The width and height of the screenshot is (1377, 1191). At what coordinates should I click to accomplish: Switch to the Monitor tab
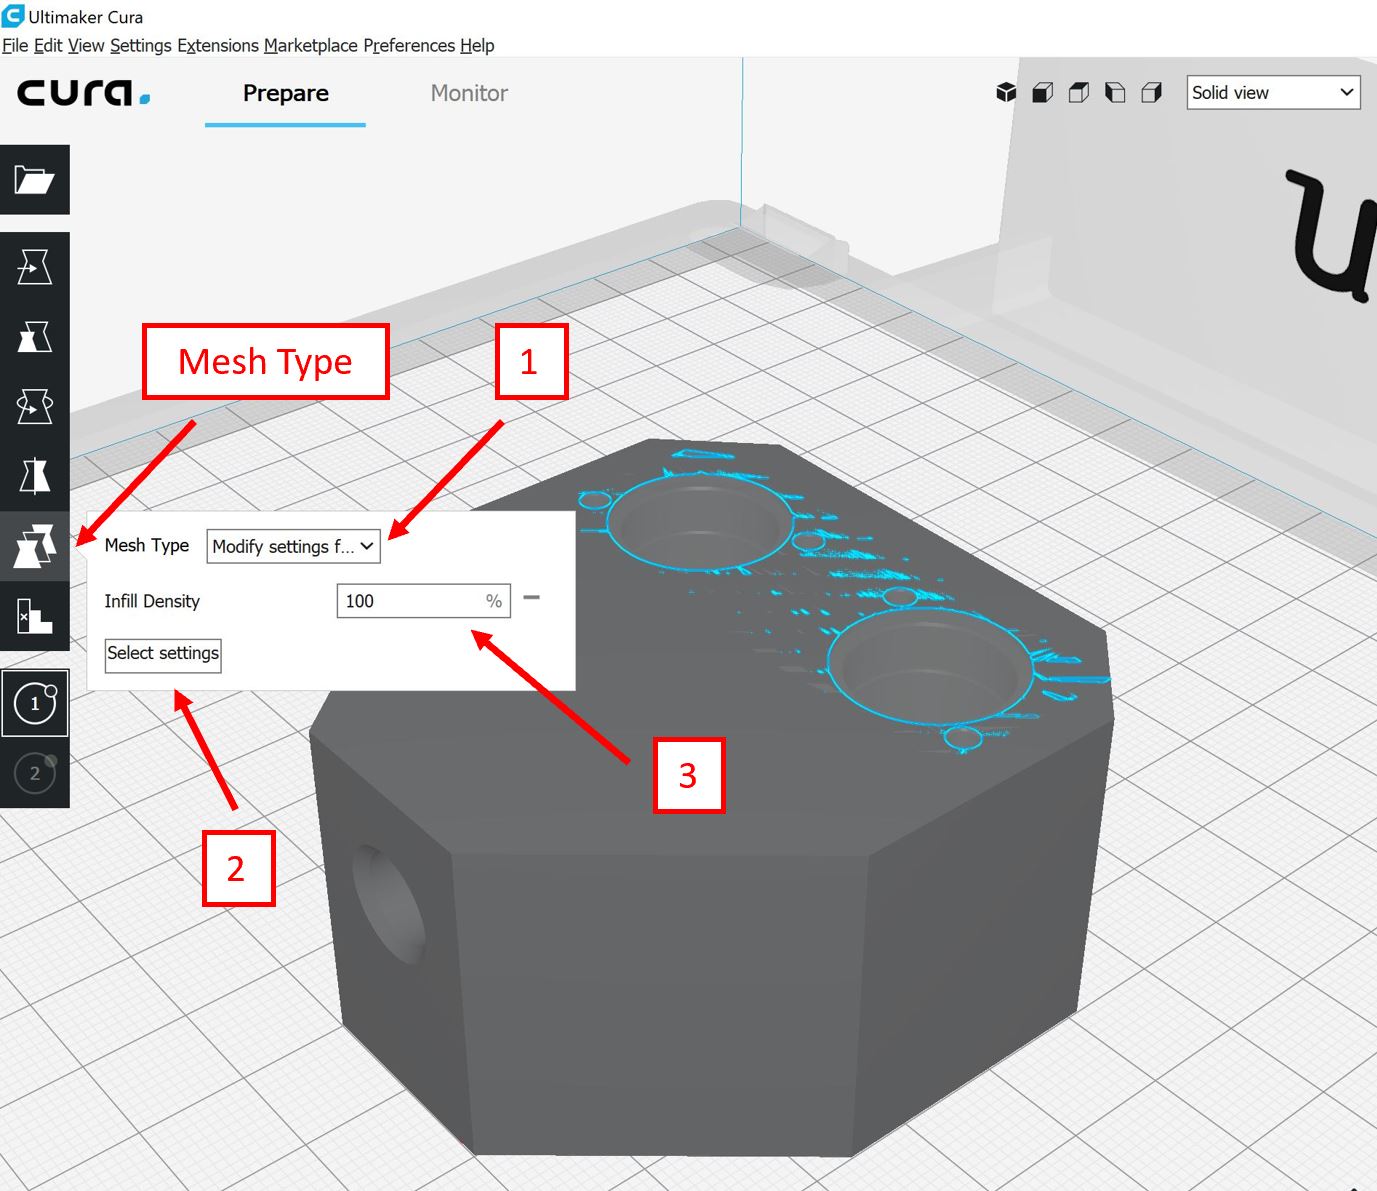point(469,93)
